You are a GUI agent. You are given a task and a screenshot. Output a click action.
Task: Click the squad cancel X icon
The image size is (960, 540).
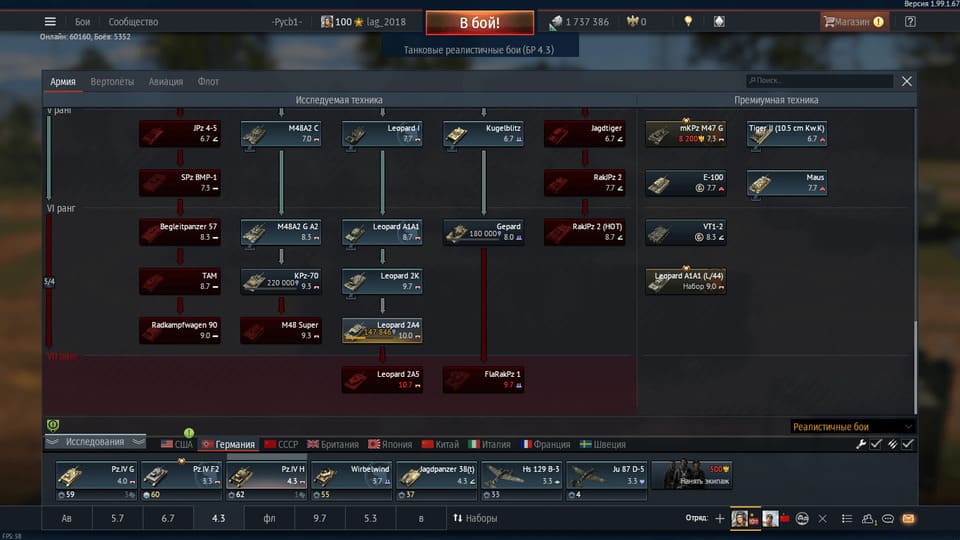point(822,519)
